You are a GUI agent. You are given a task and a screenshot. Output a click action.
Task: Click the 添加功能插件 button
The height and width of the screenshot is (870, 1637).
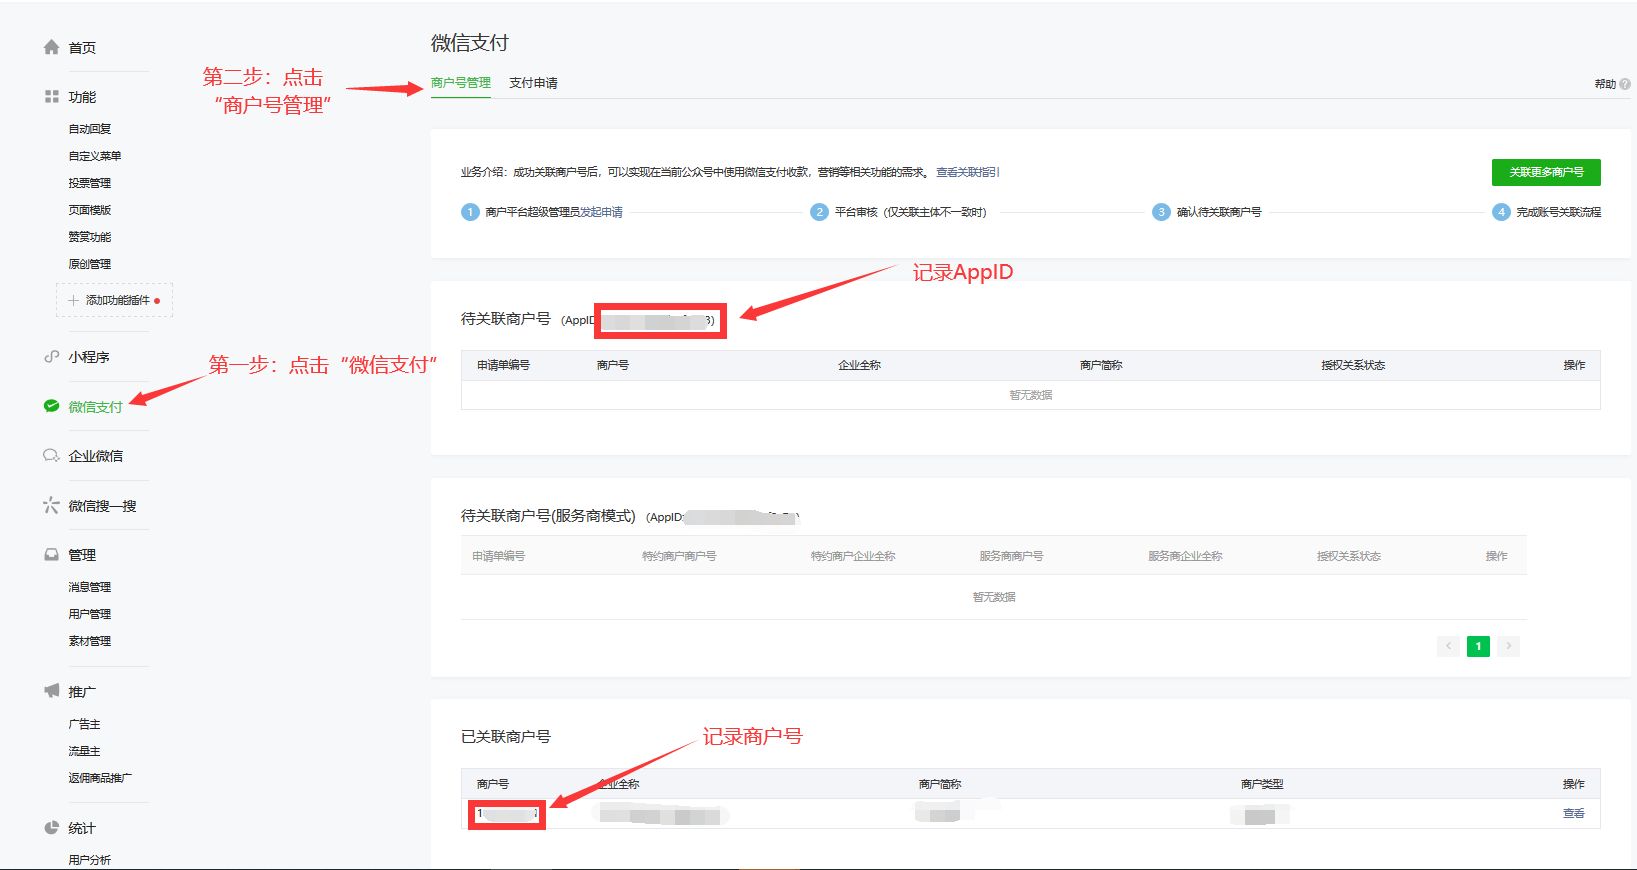point(114,300)
